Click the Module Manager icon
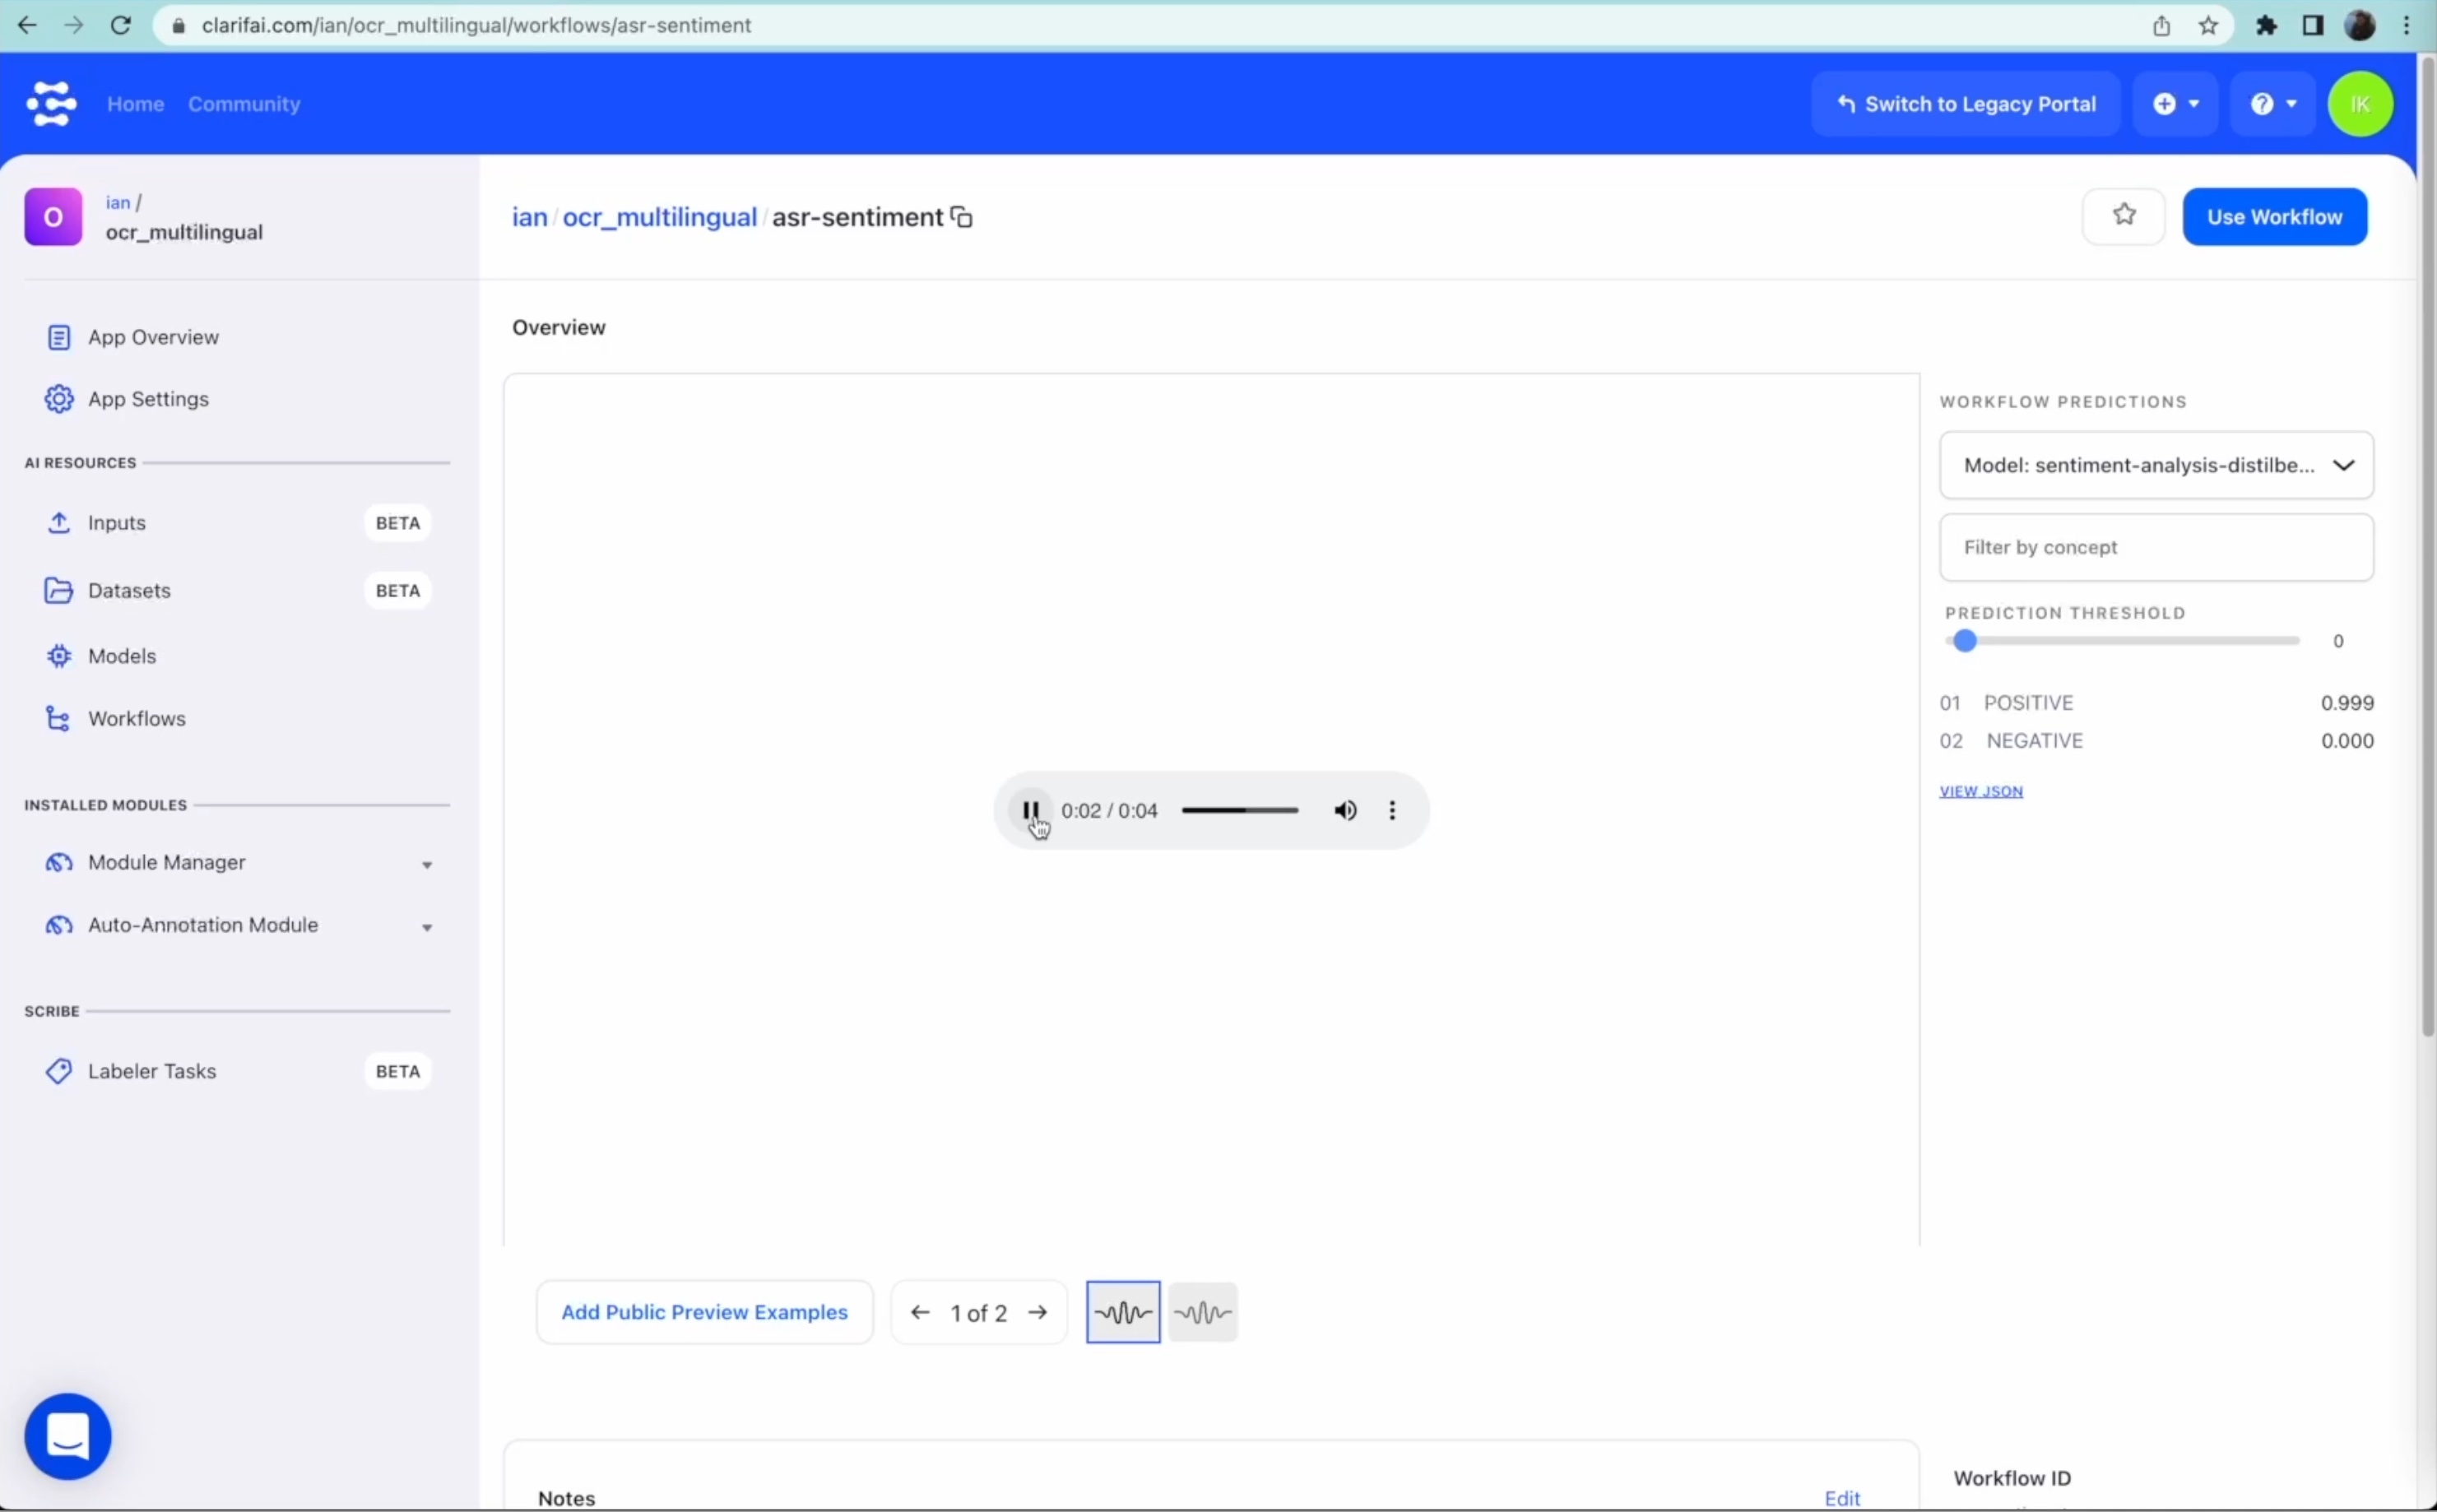 click(58, 860)
